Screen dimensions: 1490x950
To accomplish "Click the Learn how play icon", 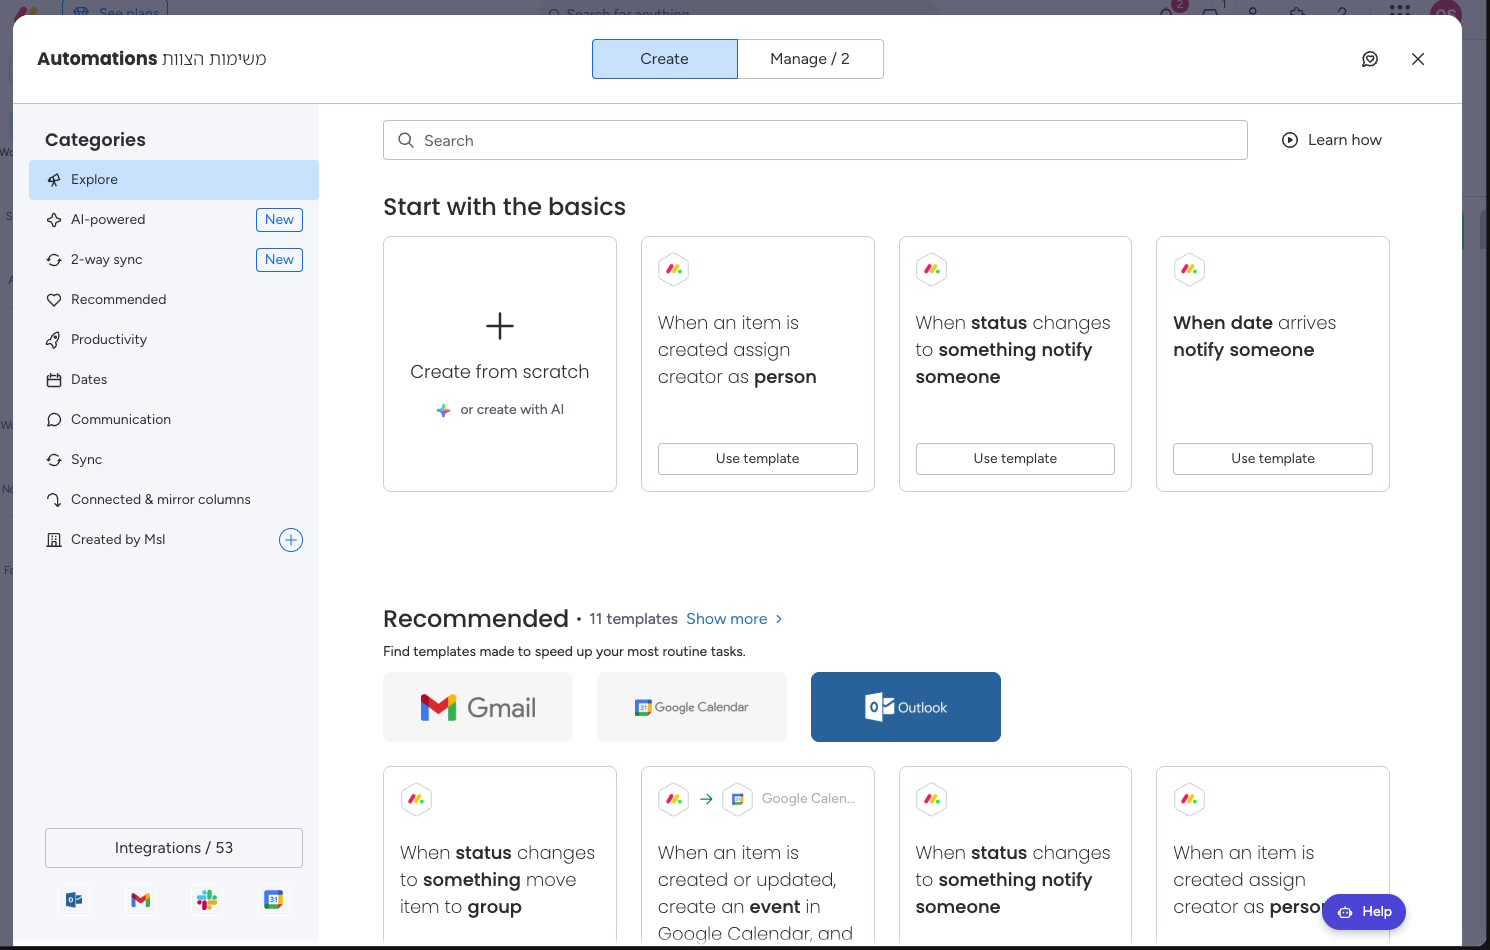I will click(x=1290, y=140).
